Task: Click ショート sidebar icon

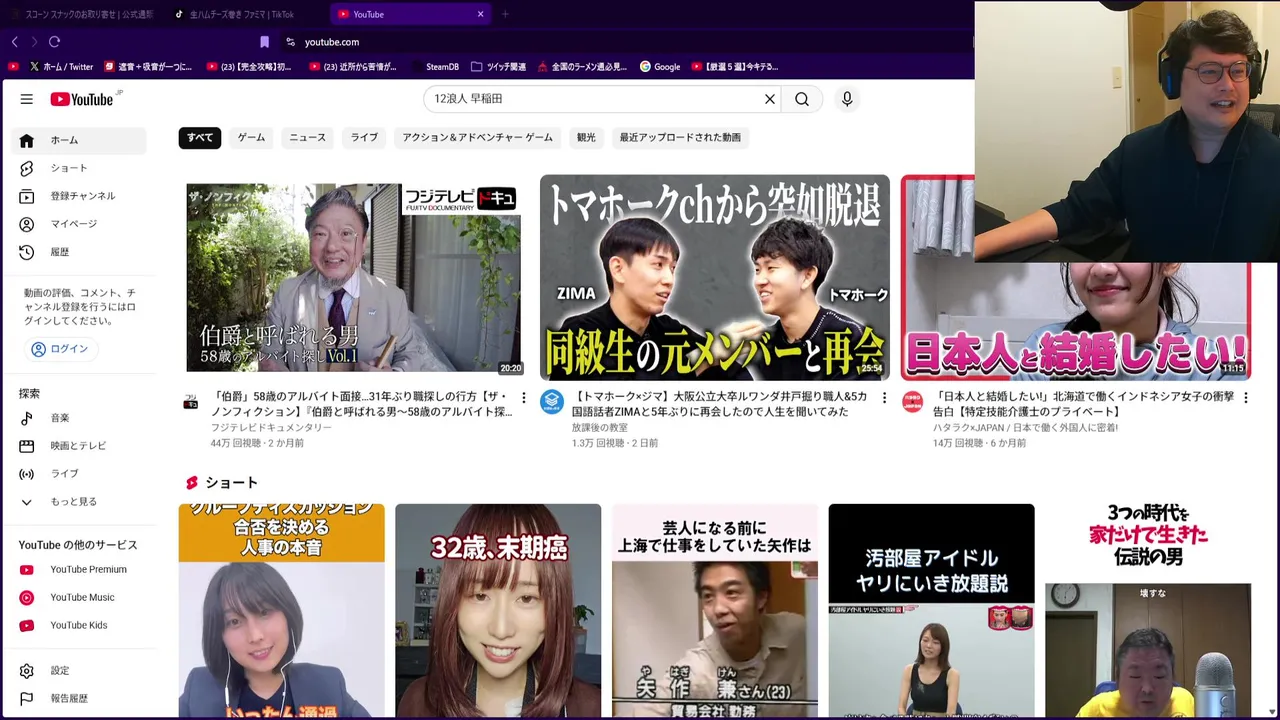Action: 27,168
